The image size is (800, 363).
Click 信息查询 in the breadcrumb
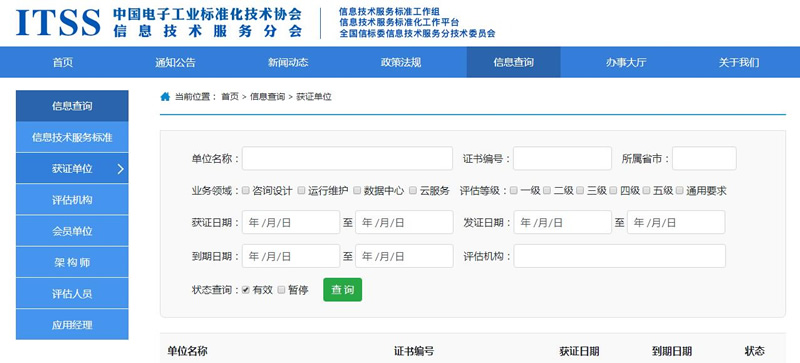pyautogui.click(x=267, y=96)
